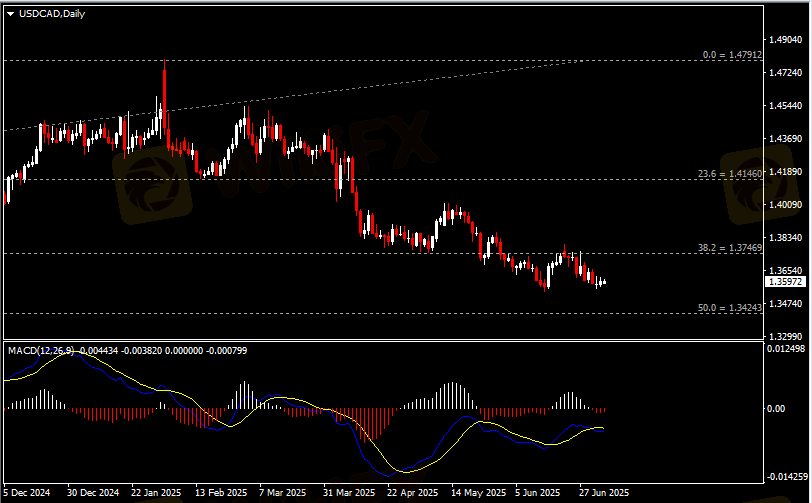This screenshot has height=503, width=812.
Task: Click price axis value 1.49040
Action: coord(785,39)
